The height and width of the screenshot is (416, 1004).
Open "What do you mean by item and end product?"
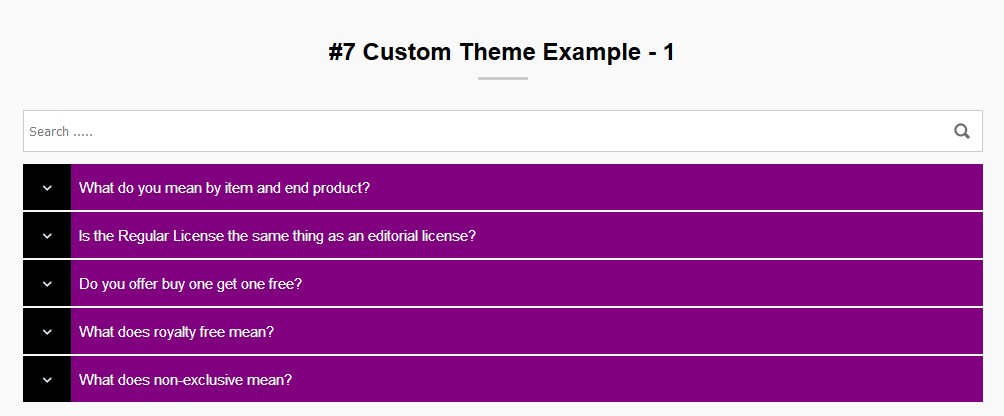(225, 188)
